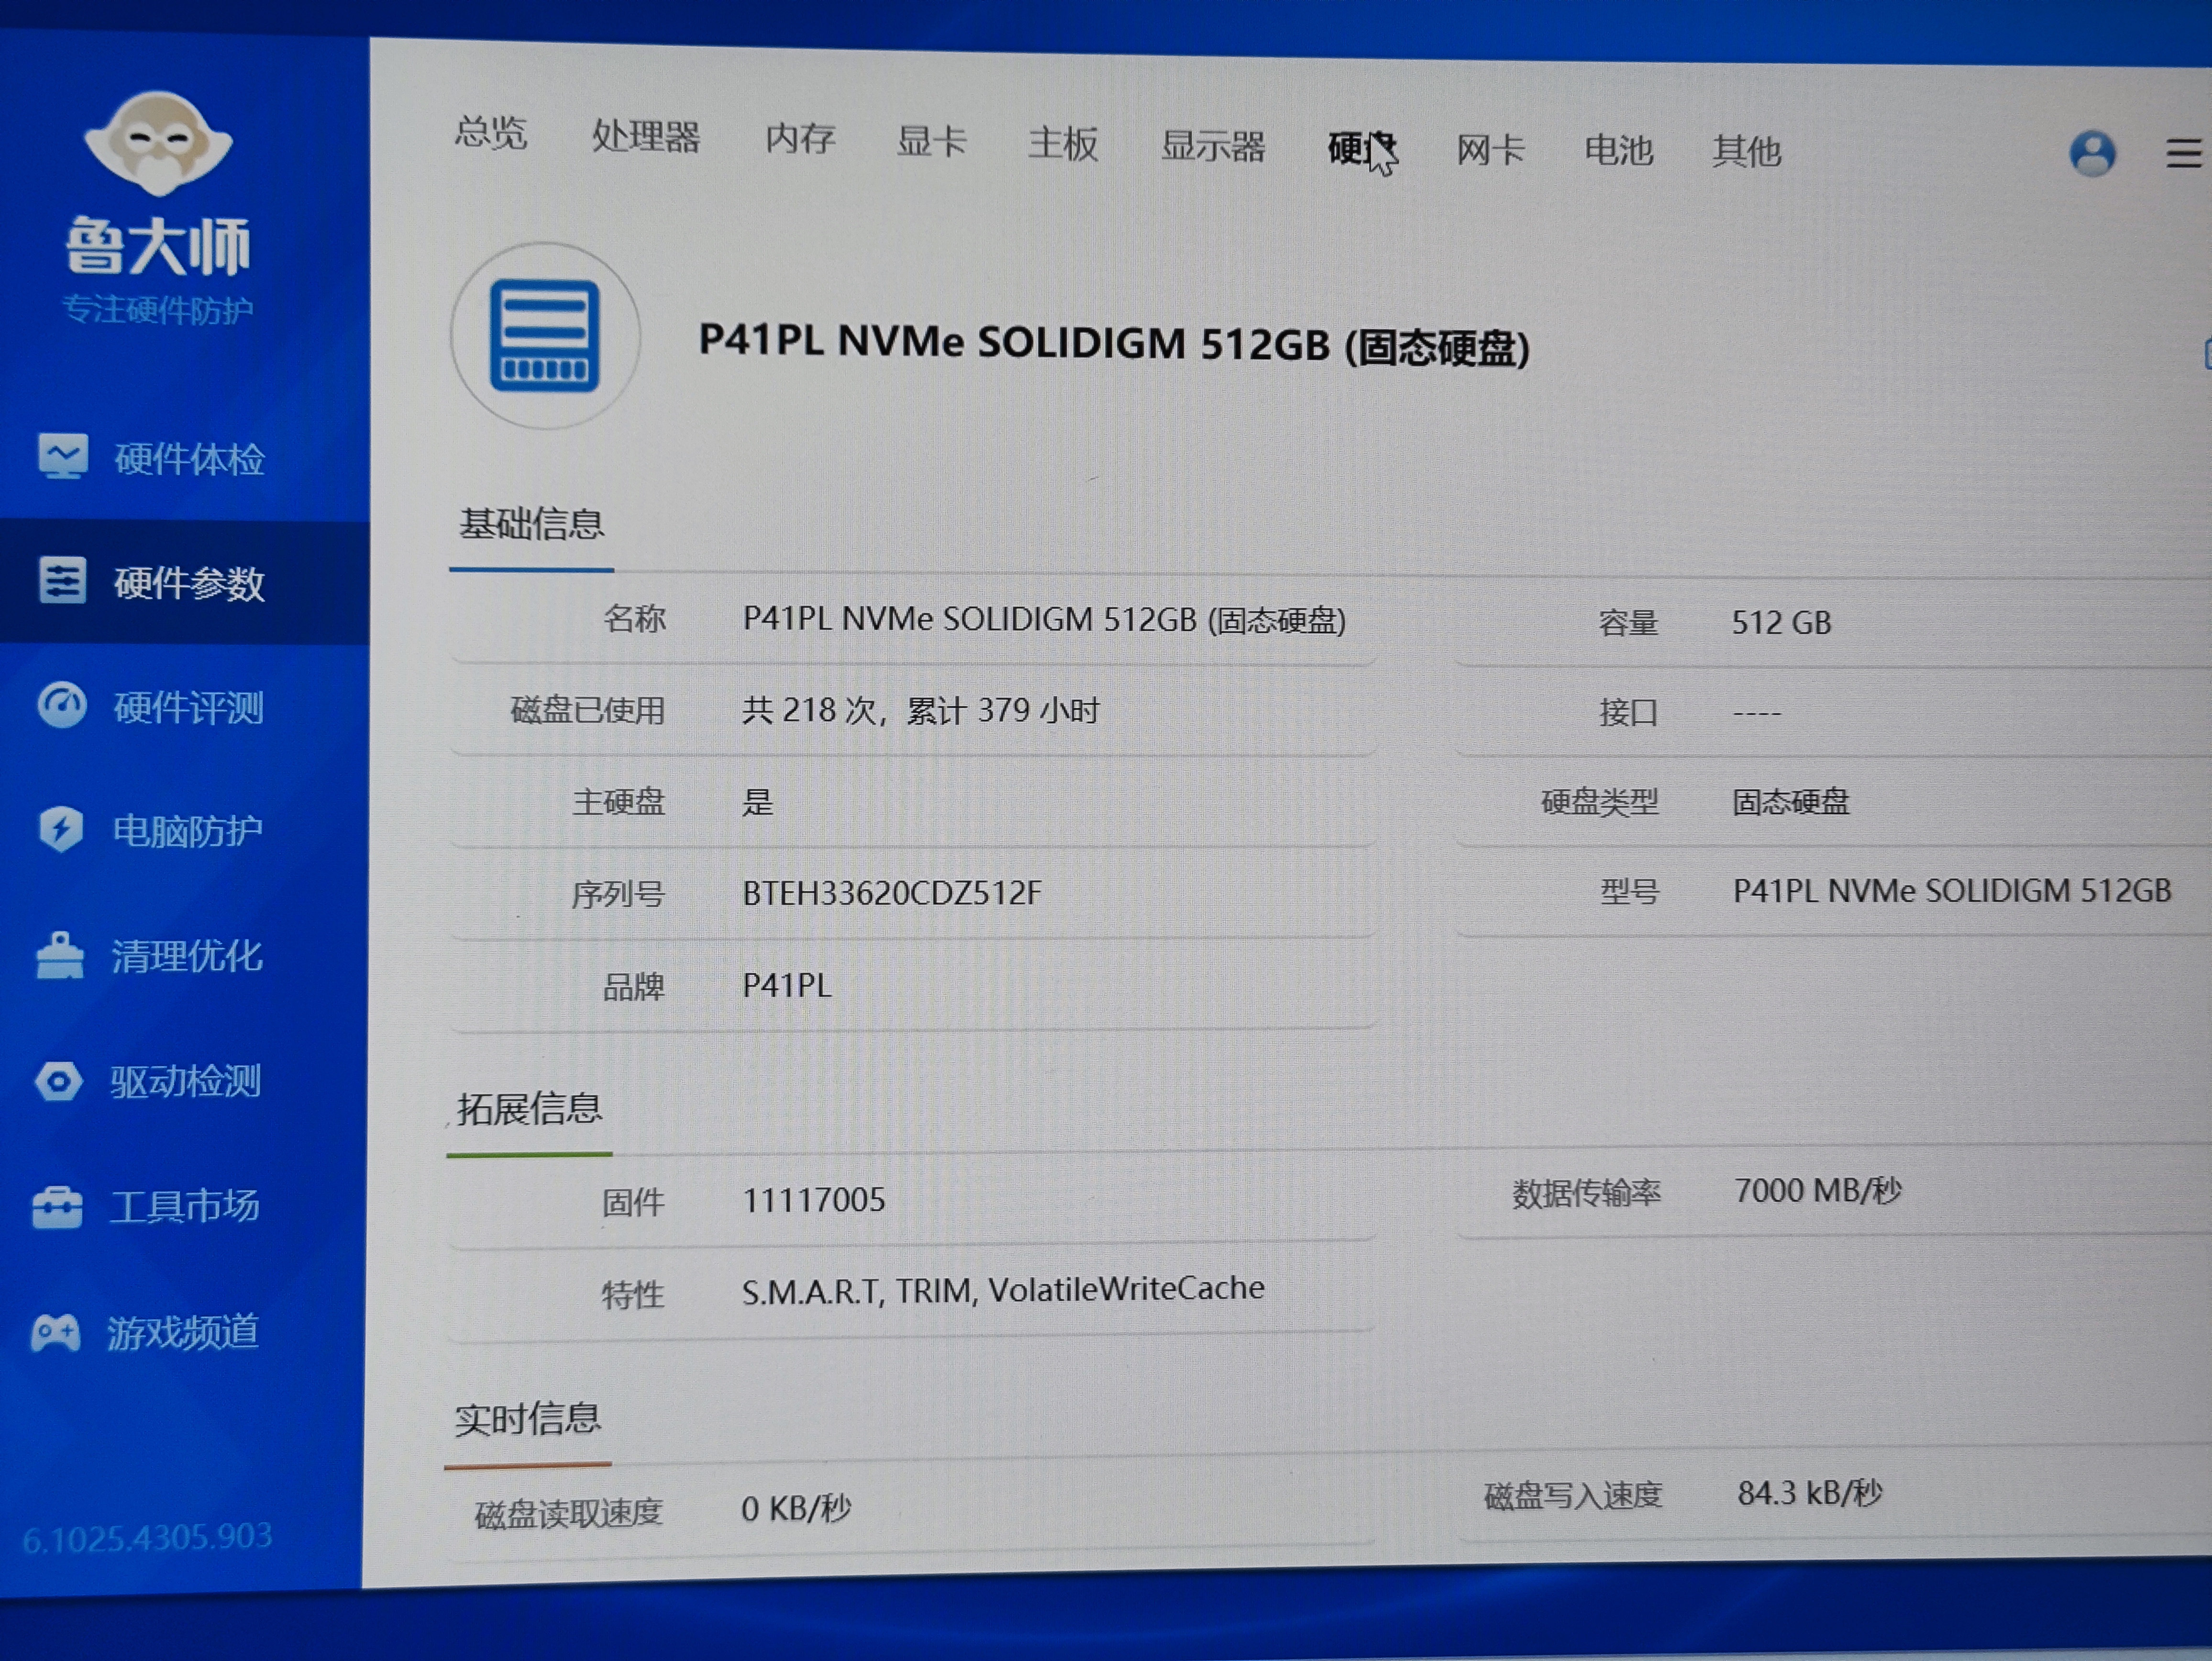The width and height of the screenshot is (2212, 1661).
Task: Click the SSD drive icon
Action: coord(545,336)
